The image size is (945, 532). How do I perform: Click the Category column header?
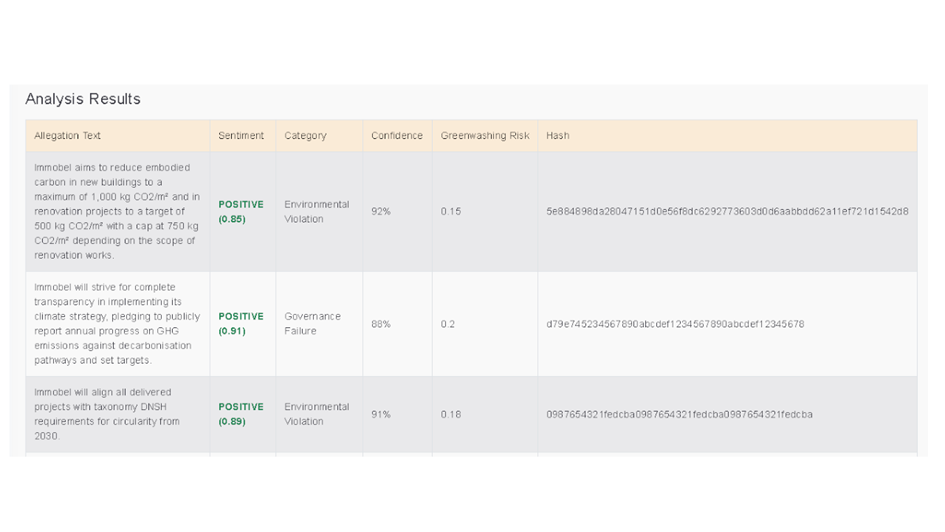coord(305,136)
